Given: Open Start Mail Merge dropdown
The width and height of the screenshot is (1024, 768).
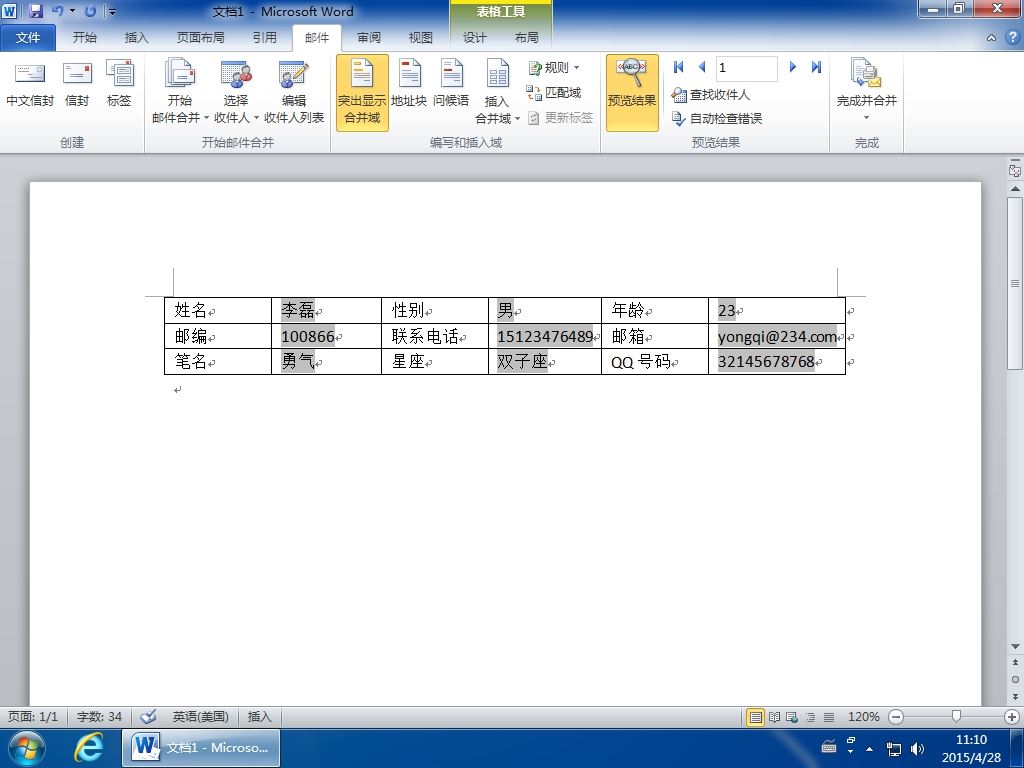Looking at the screenshot, I should click(x=180, y=91).
